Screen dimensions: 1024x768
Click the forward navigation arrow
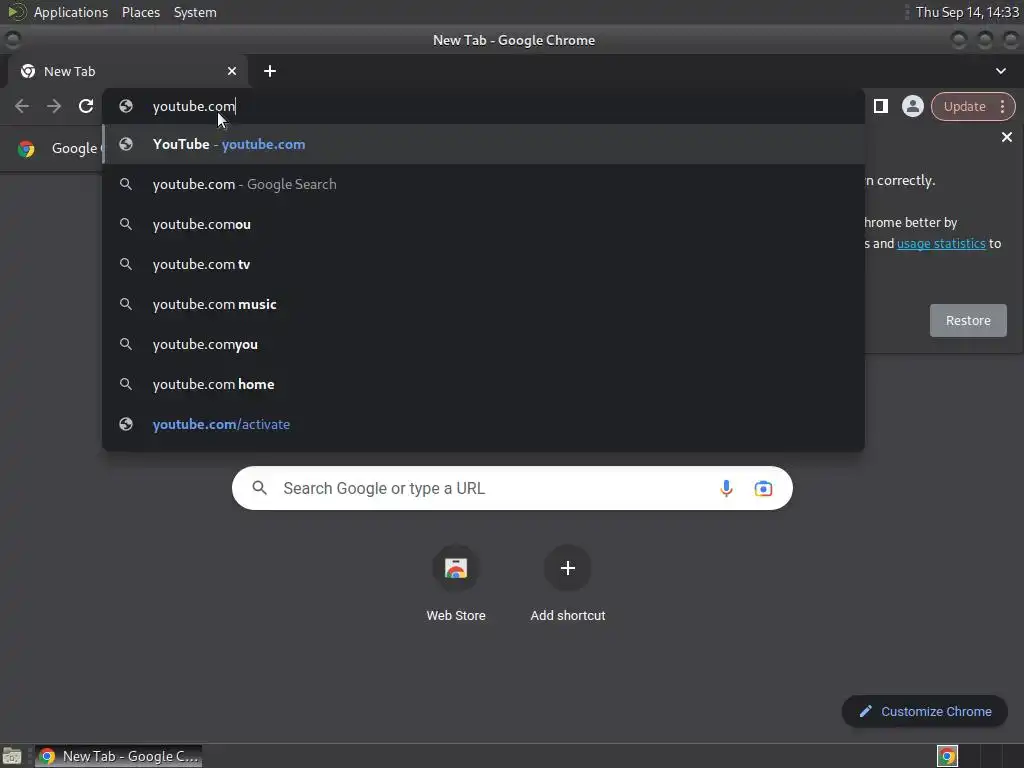tap(54, 106)
